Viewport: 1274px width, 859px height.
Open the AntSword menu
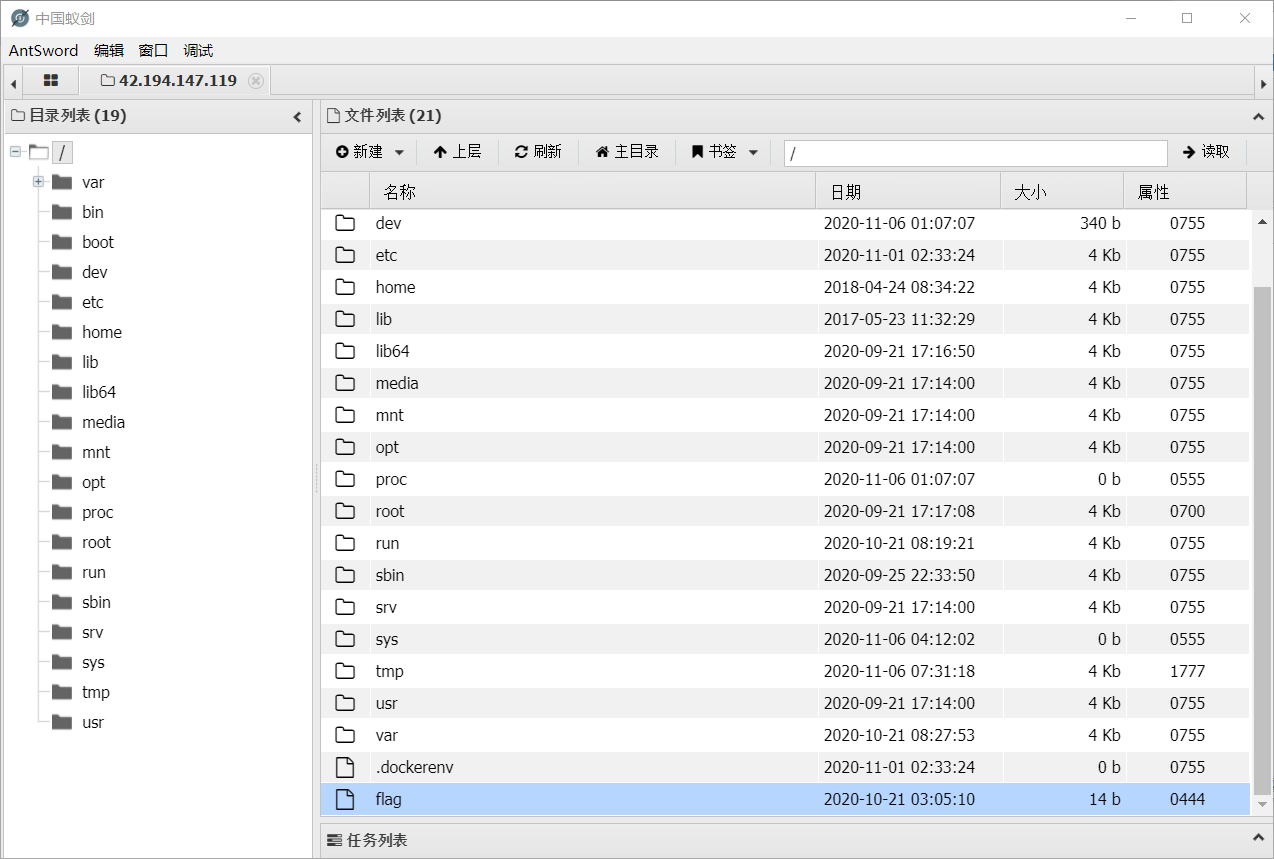(x=44, y=50)
